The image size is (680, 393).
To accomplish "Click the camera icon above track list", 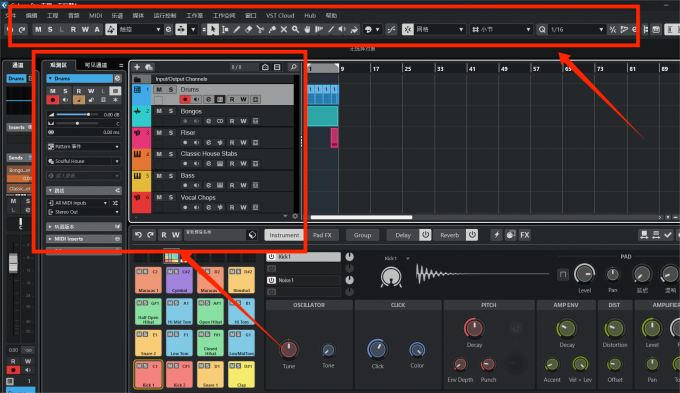I will (265, 67).
